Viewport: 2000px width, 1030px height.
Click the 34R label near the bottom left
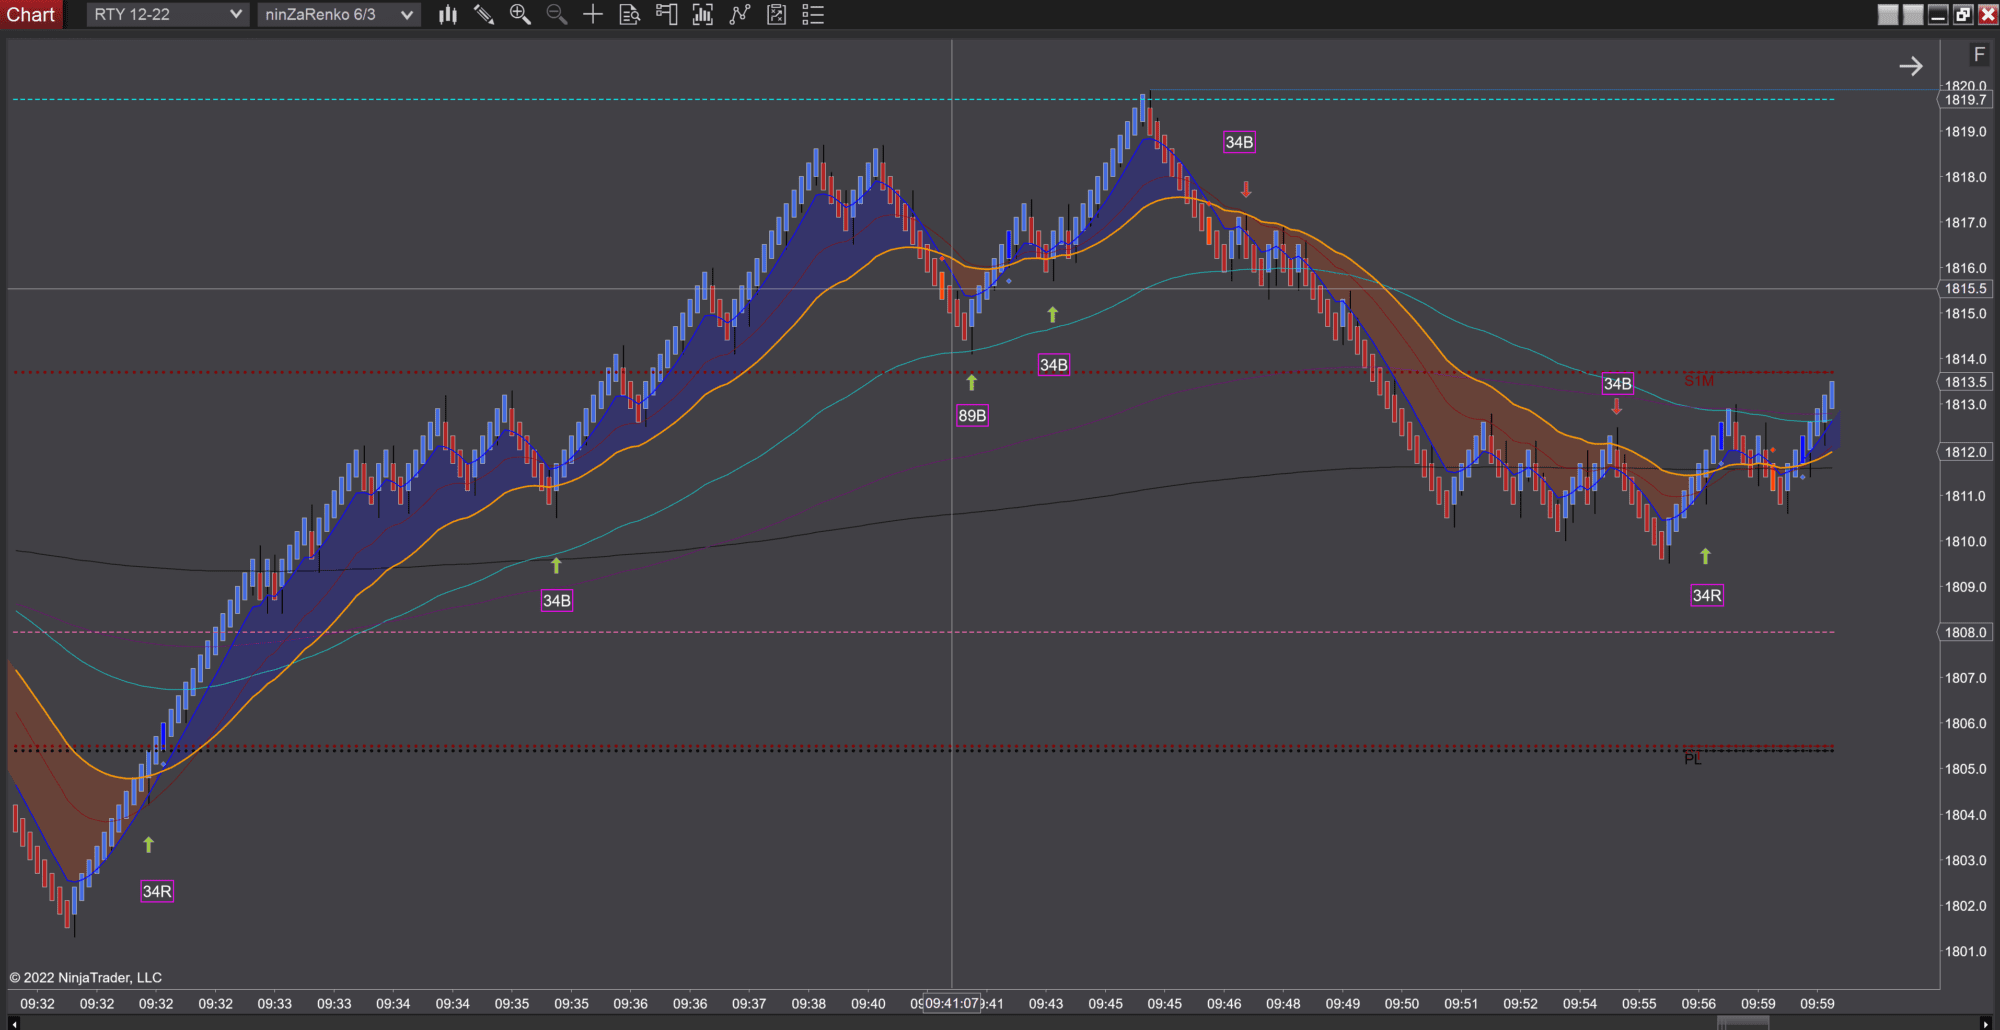(x=156, y=891)
